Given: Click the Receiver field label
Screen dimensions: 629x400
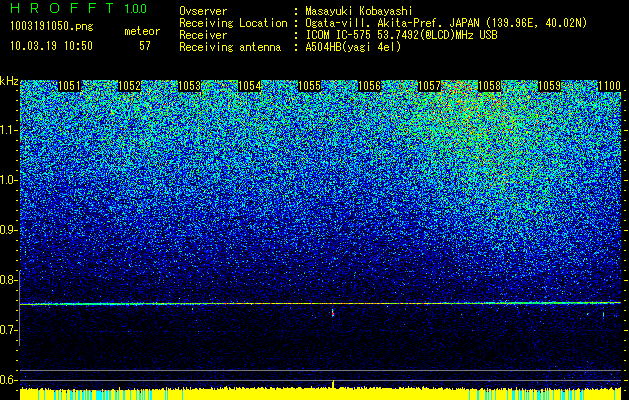Looking at the screenshot, I should (x=203, y=35).
